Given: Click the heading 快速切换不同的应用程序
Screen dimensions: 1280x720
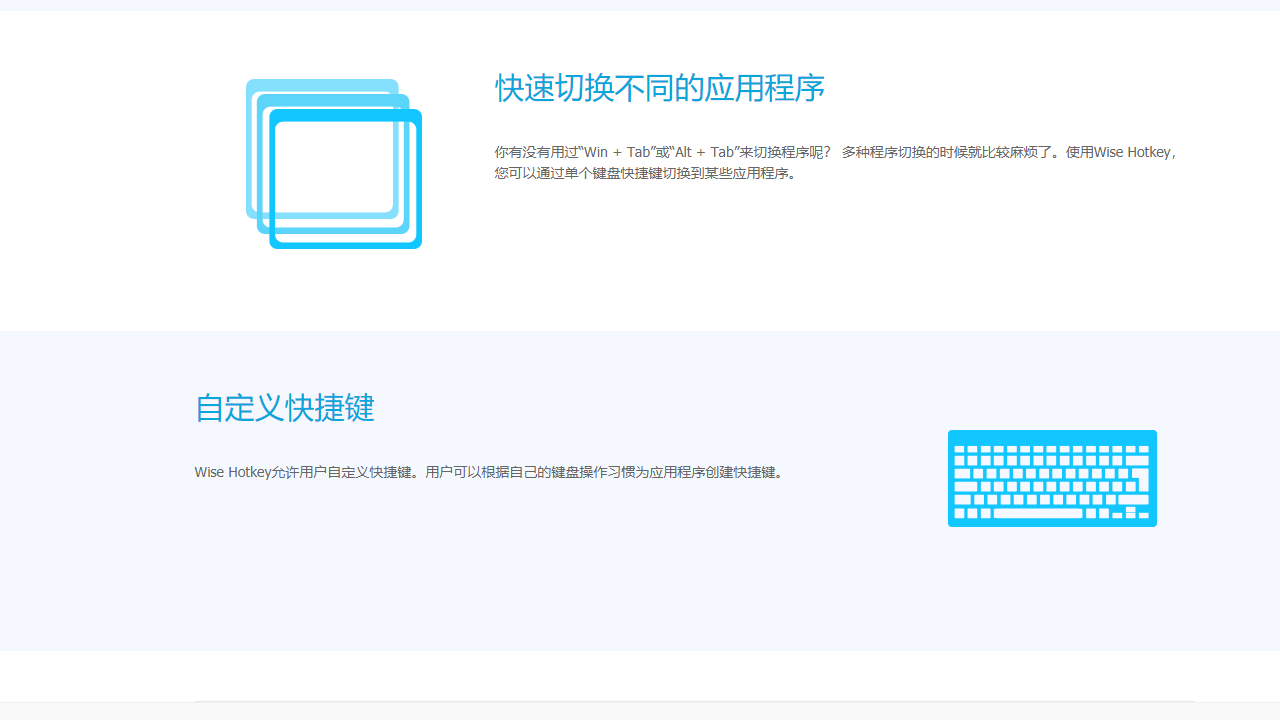Looking at the screenshot, I should coord(659,88).
